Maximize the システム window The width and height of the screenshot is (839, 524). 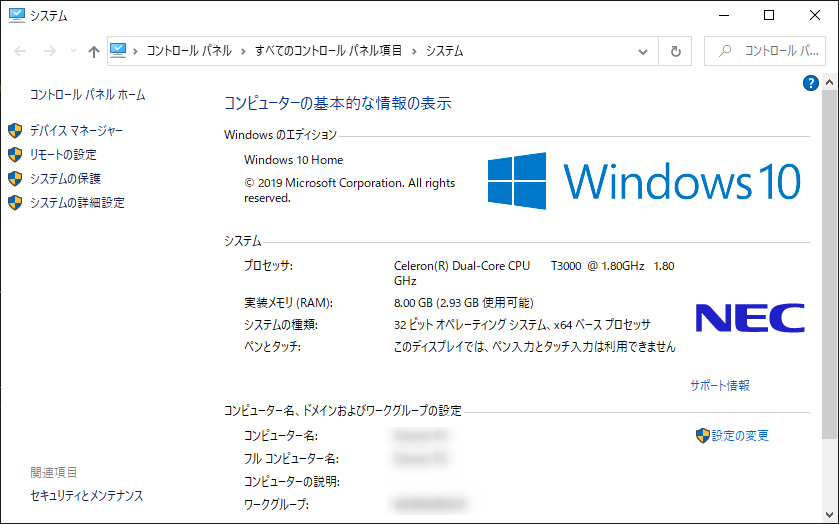point(769,16)
